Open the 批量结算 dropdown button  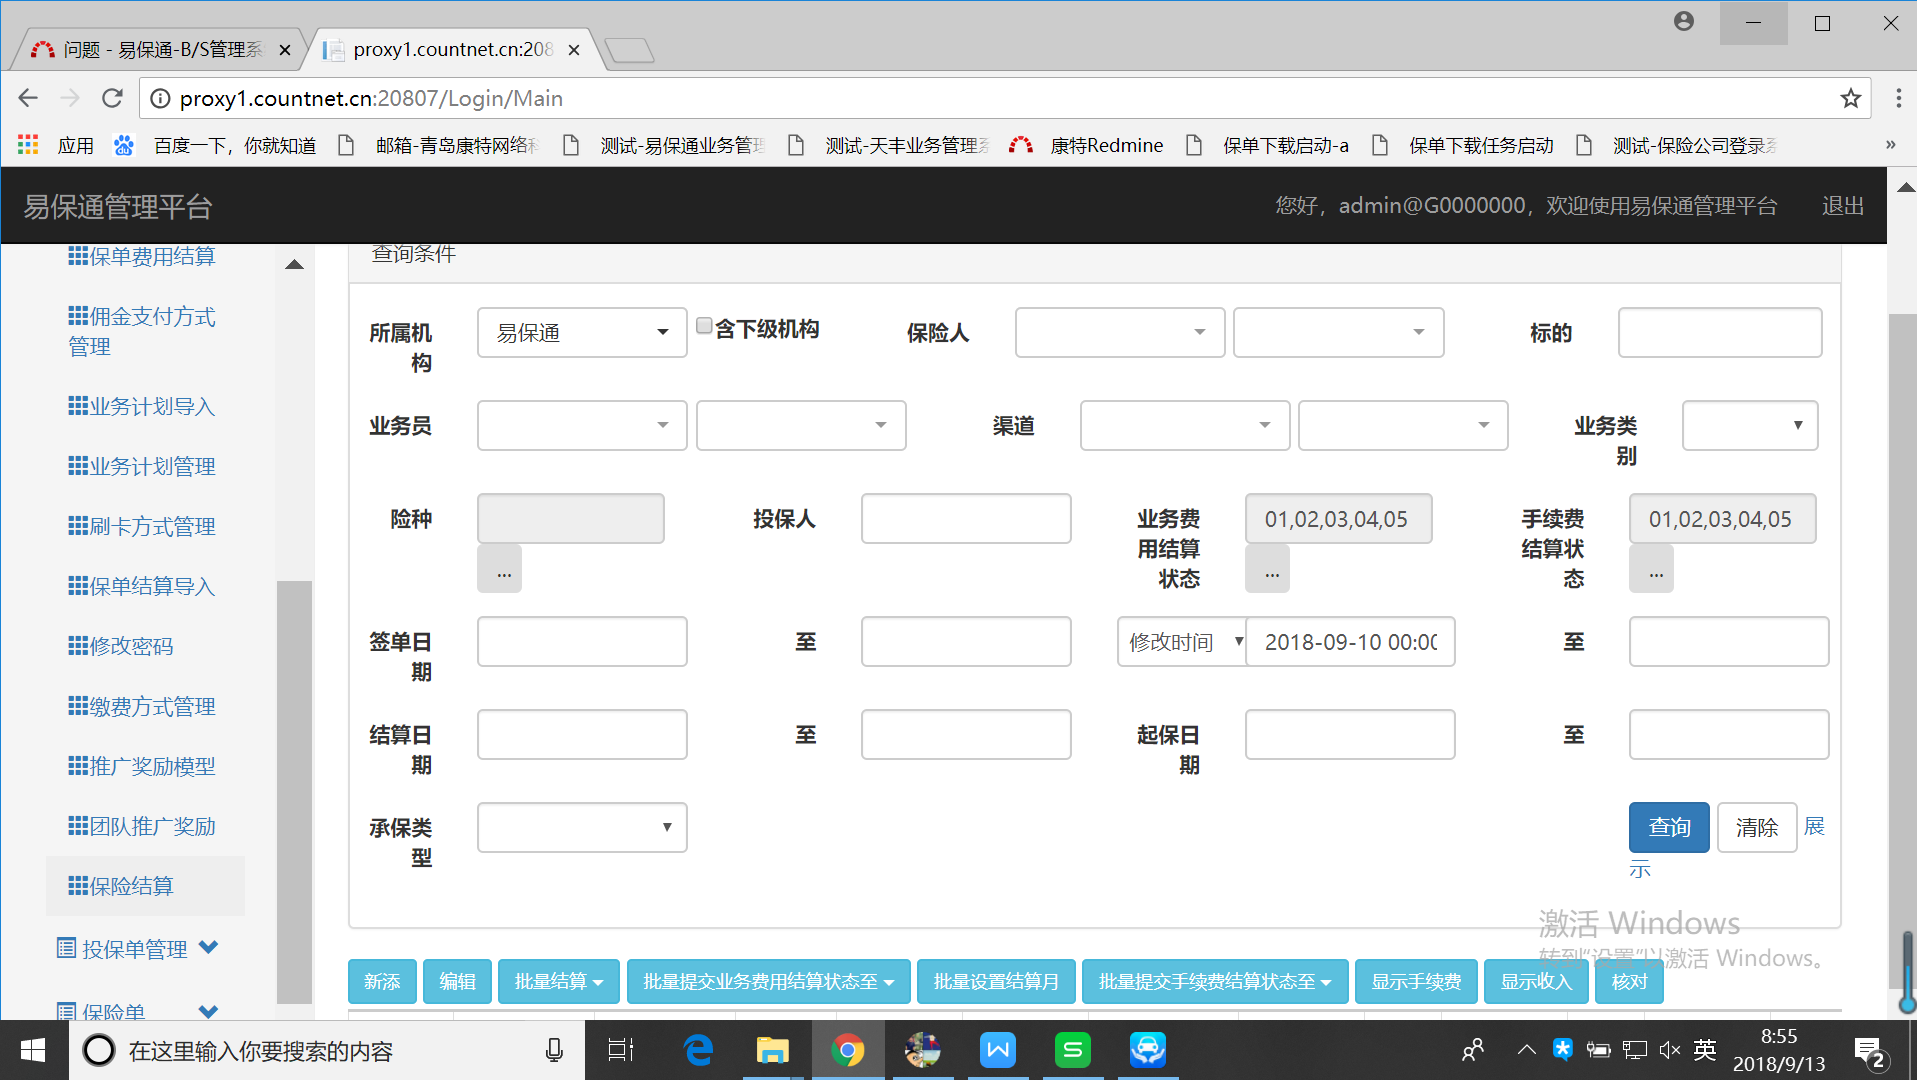point(559,982)
